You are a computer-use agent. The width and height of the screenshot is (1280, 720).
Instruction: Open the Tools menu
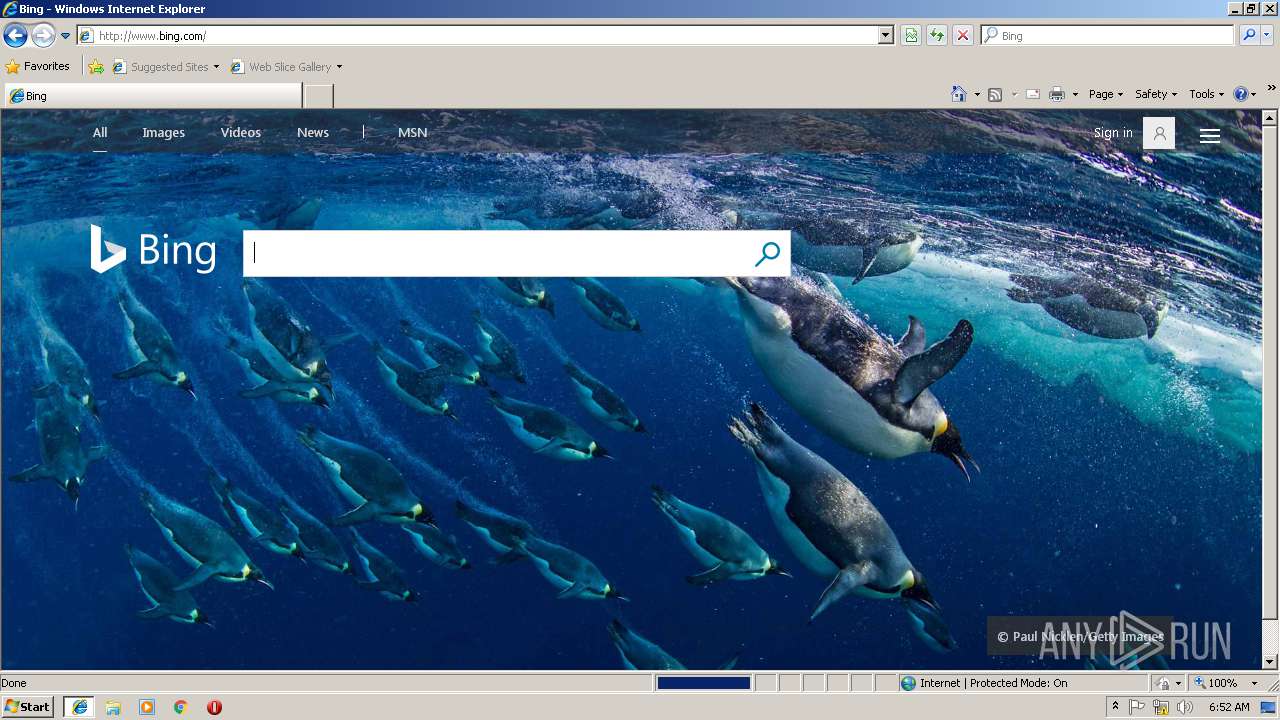coord(1207,94)
